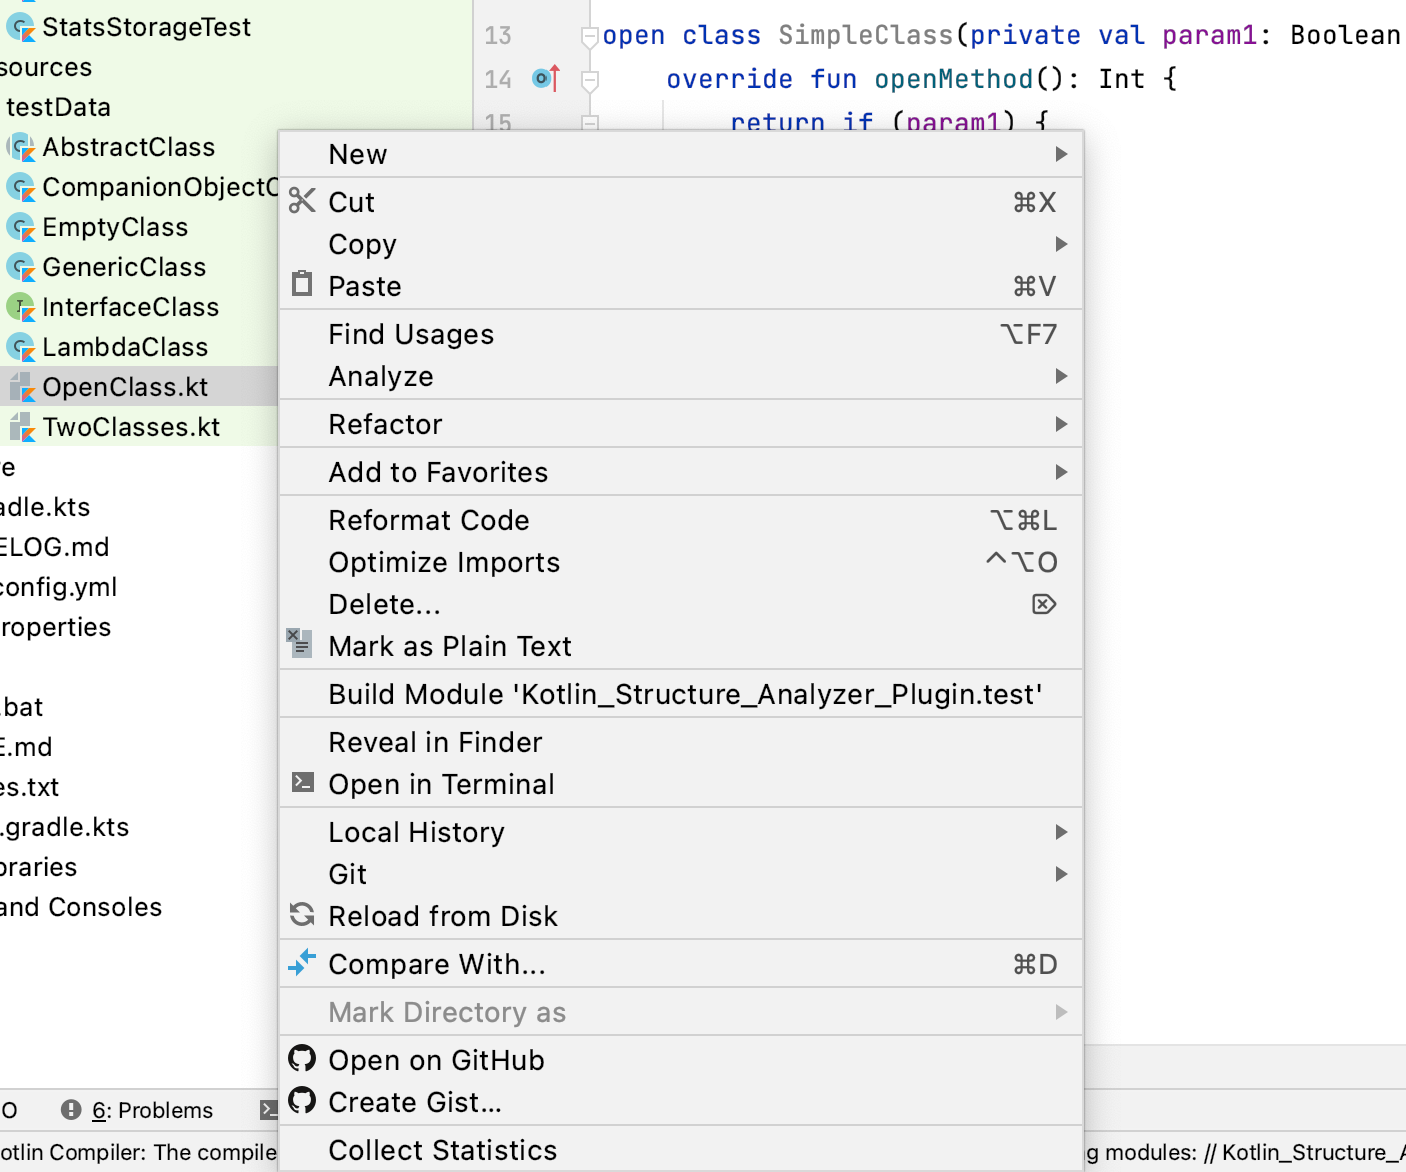Click the Paste clipboard icon
This screenshot has width=1406, height=1172.
tap(302, 284)
